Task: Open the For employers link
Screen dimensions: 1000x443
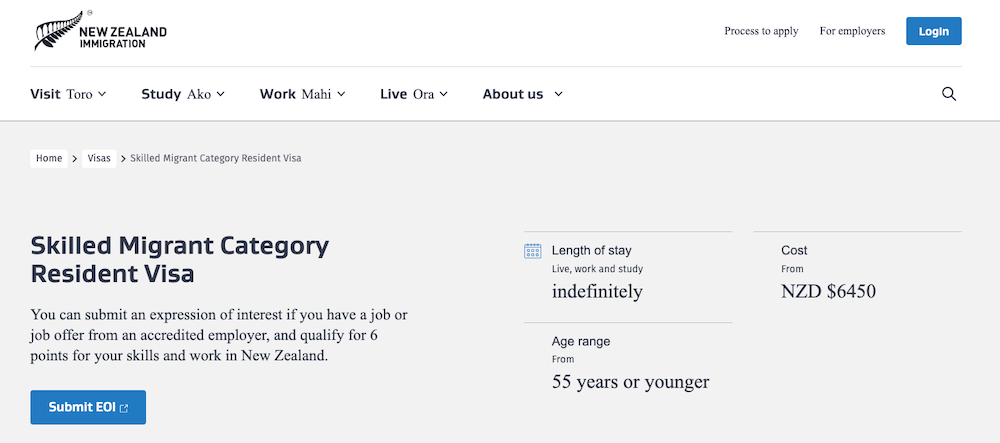Action: pyautogui.click(x=852, y=31)
